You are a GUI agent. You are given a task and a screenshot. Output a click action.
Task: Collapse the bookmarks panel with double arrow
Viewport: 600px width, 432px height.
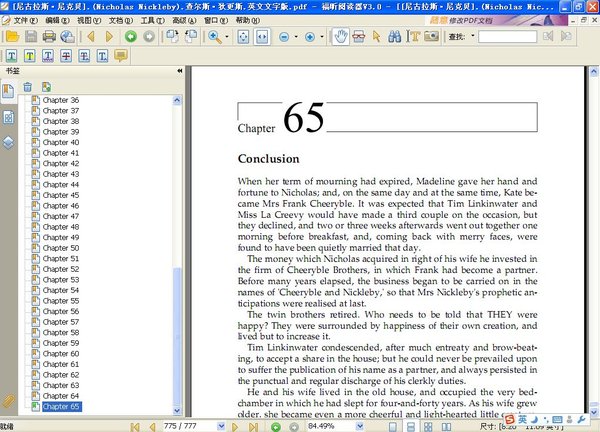(x=180, y=71)
